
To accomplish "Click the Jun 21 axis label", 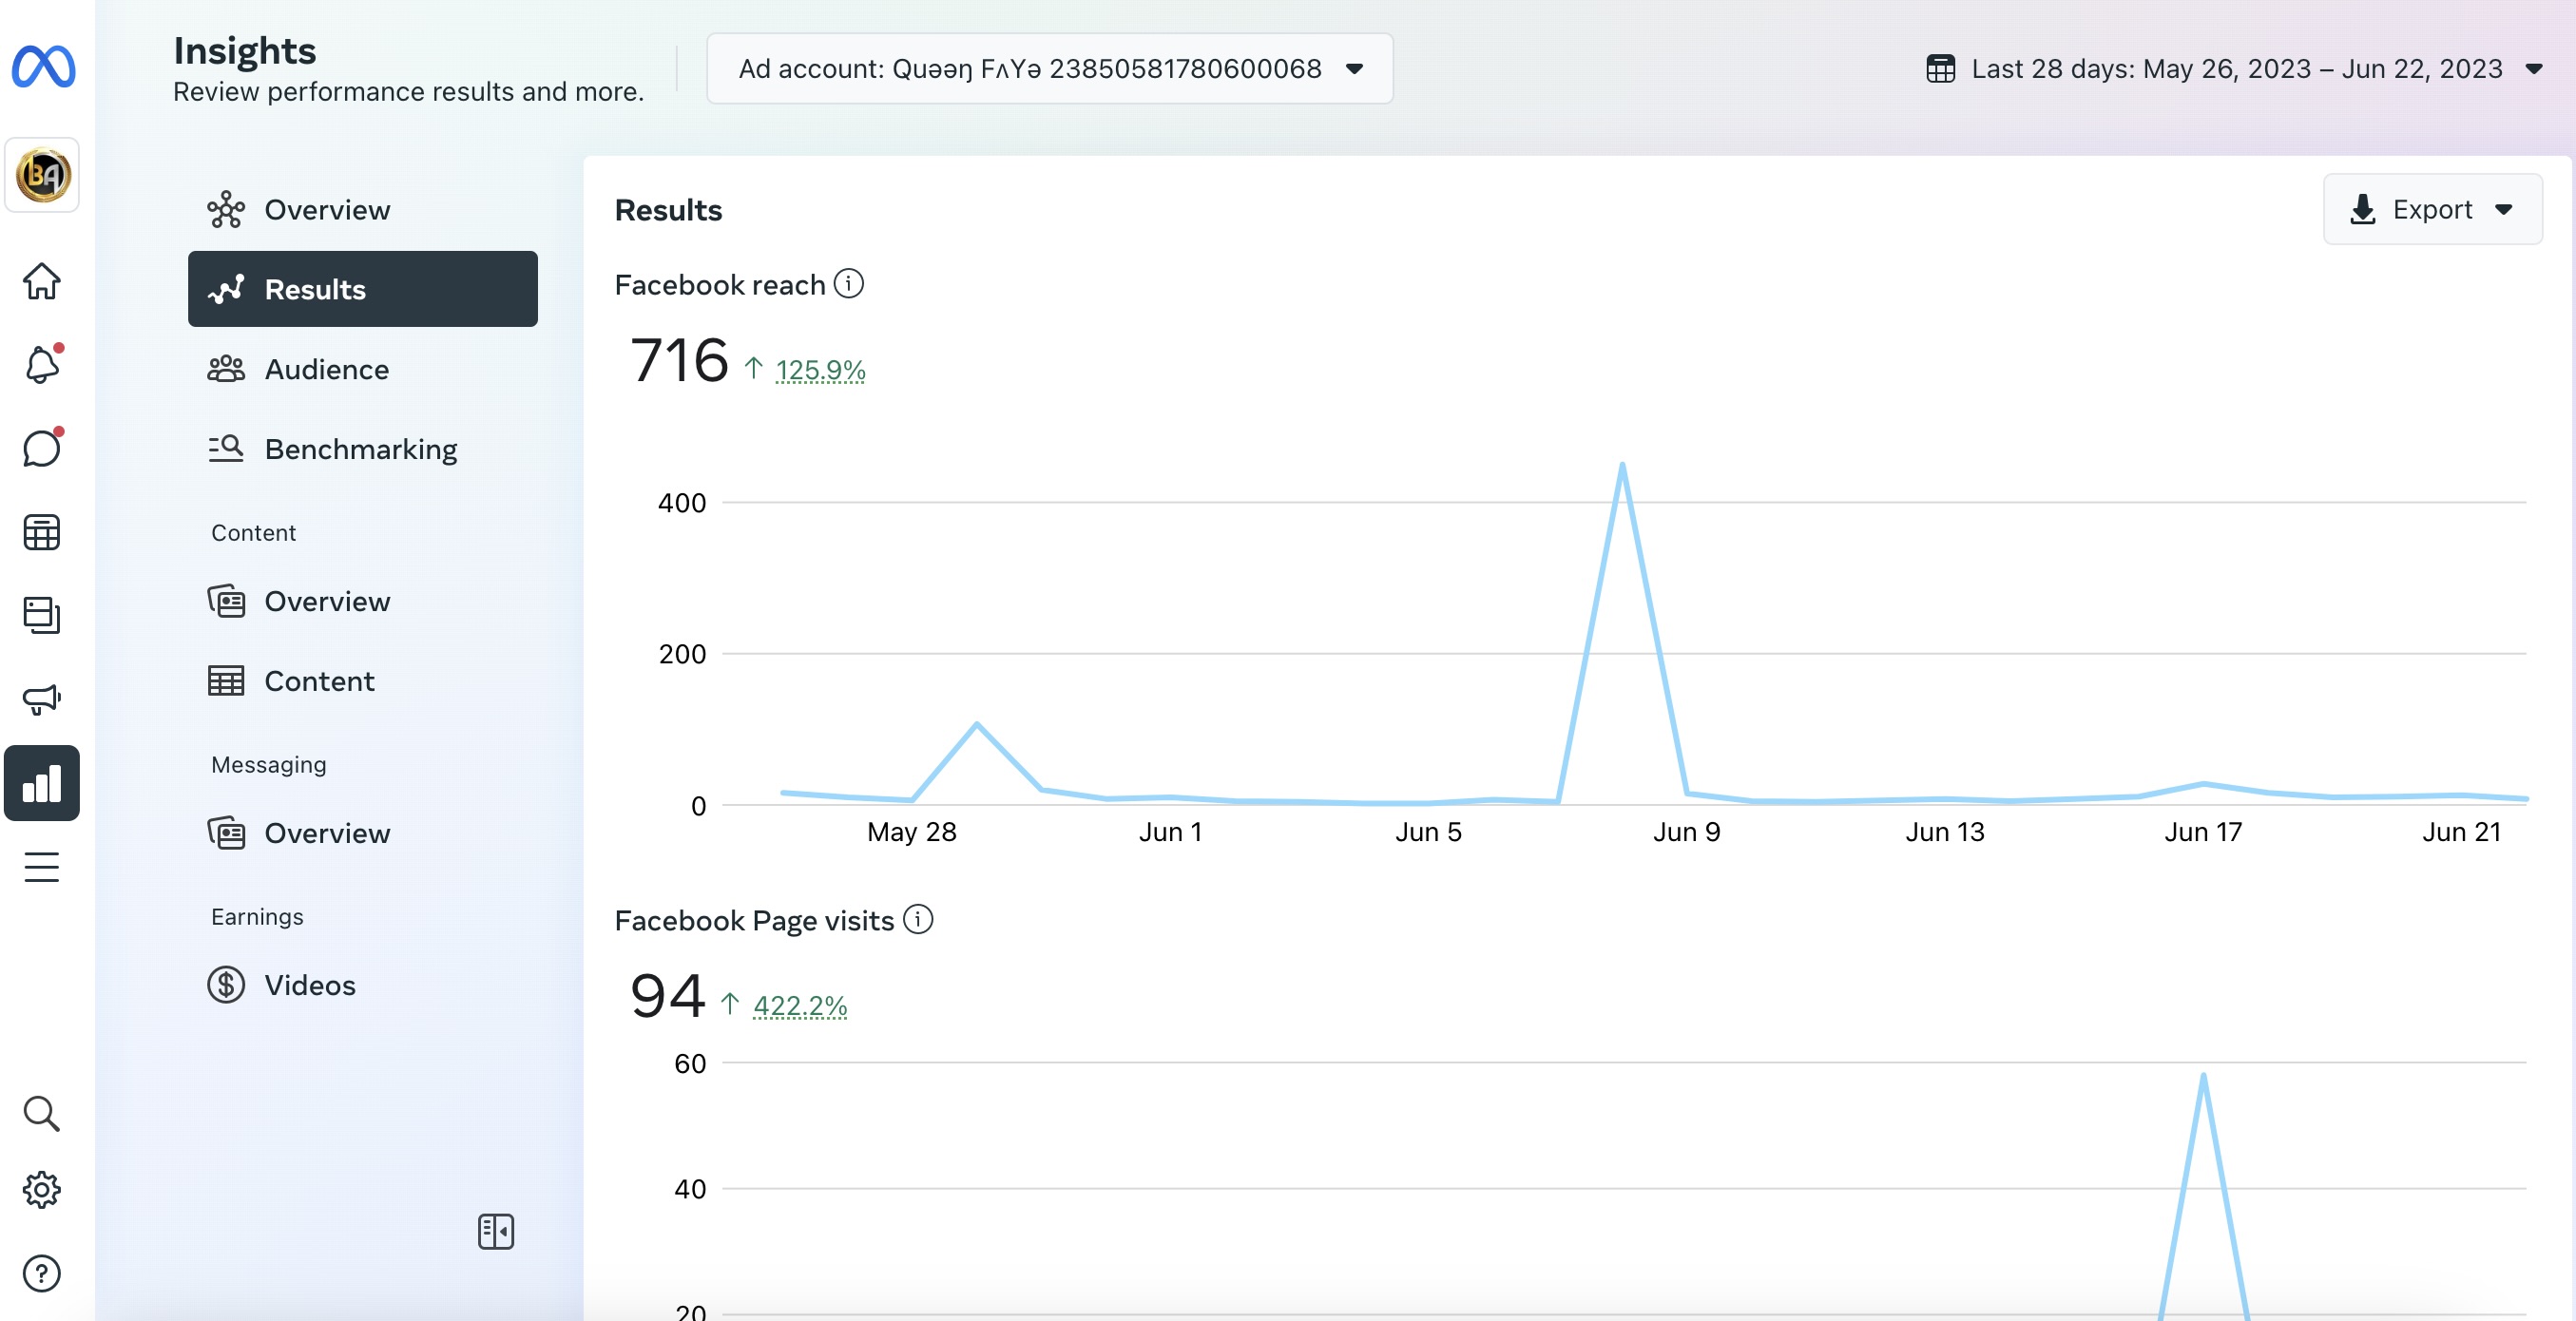I will tap(2461, 832).
